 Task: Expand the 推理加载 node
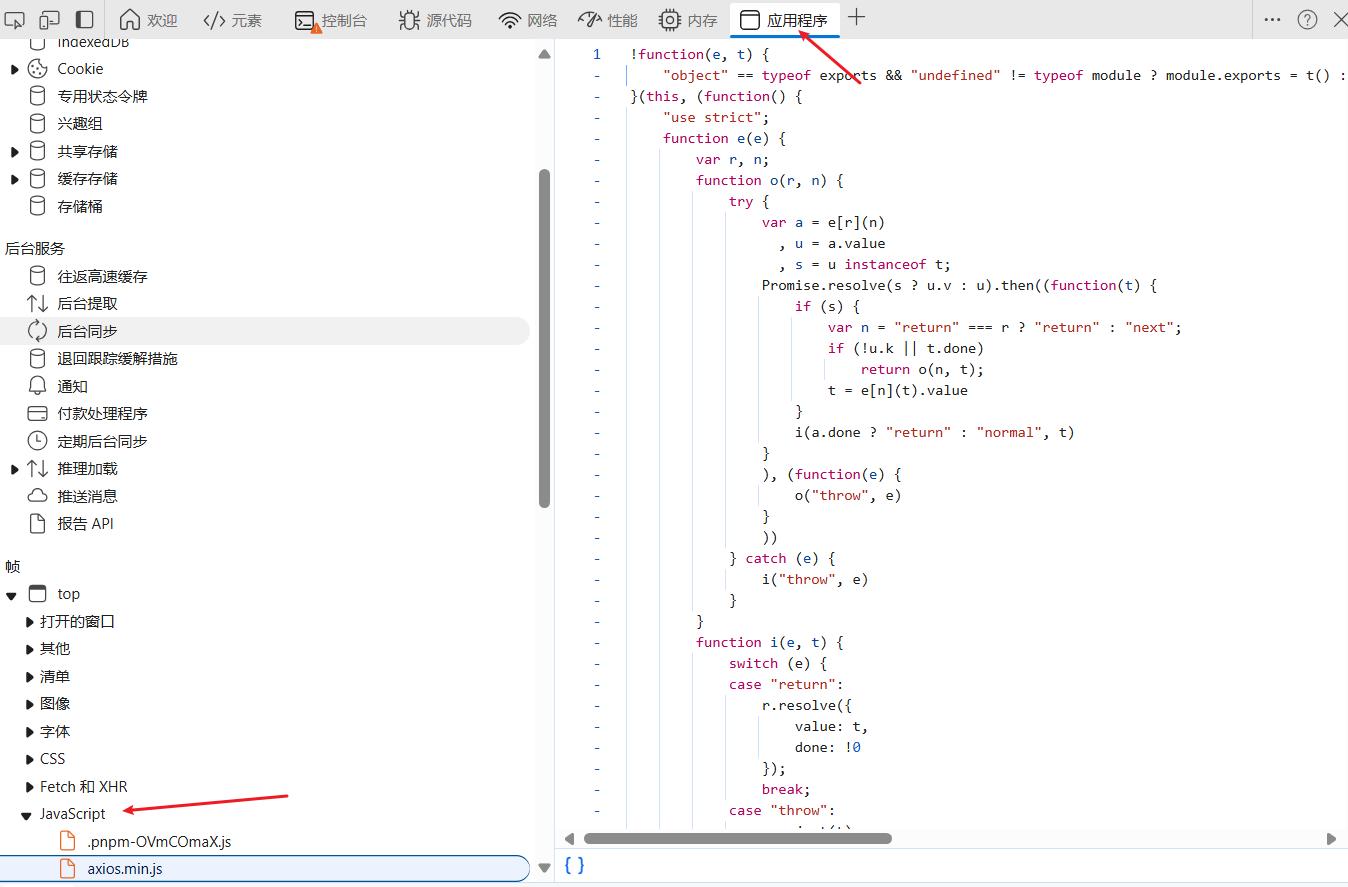(14, 469)
